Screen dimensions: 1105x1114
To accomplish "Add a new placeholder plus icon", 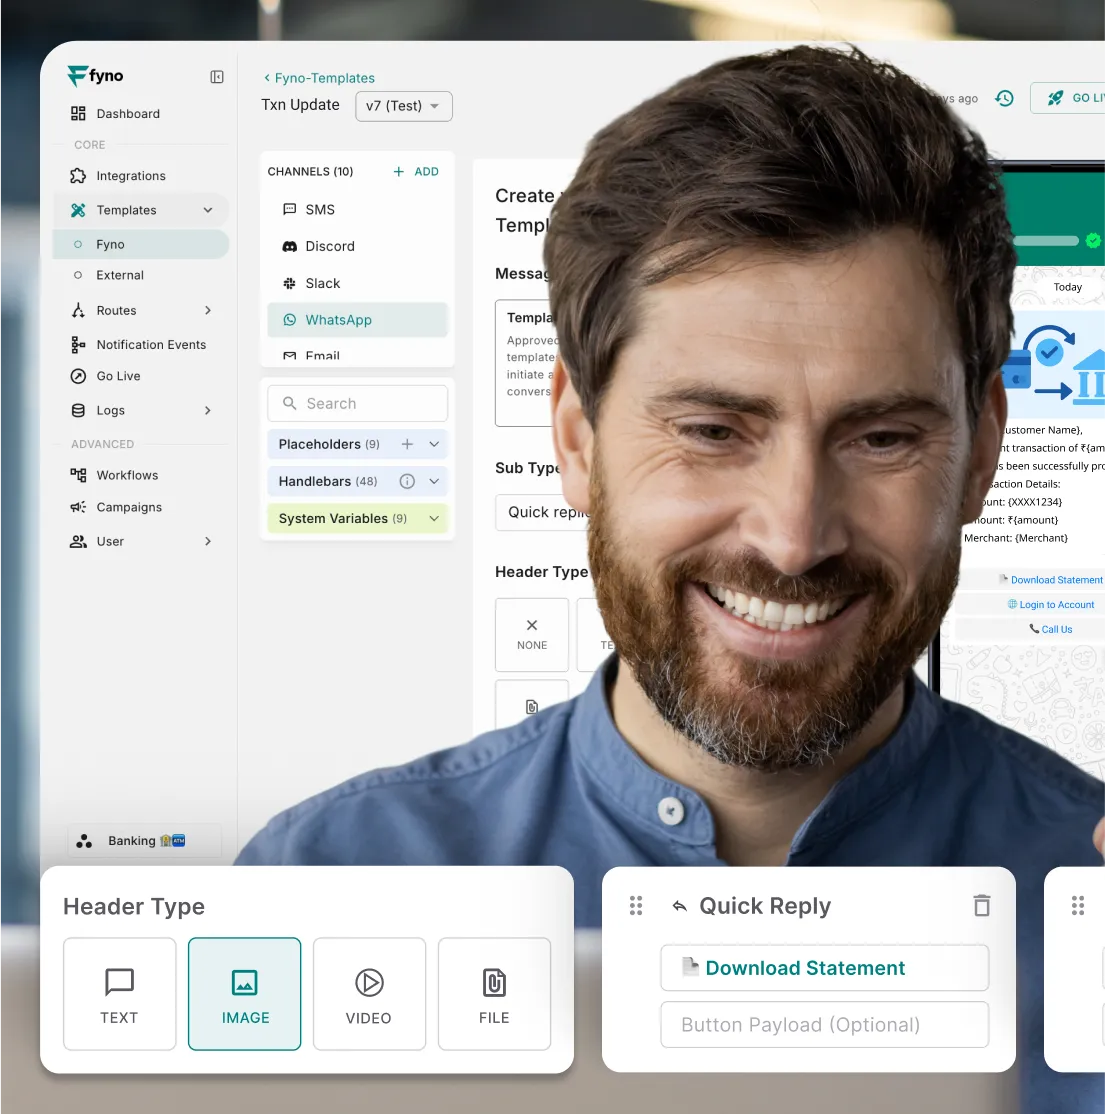I will point(407,444).
